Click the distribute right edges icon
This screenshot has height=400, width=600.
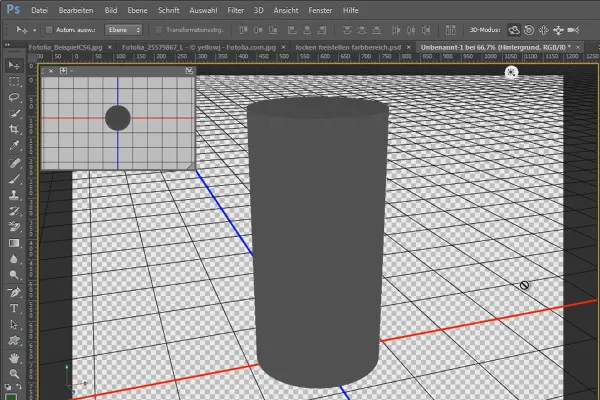(x=426, y=30)
